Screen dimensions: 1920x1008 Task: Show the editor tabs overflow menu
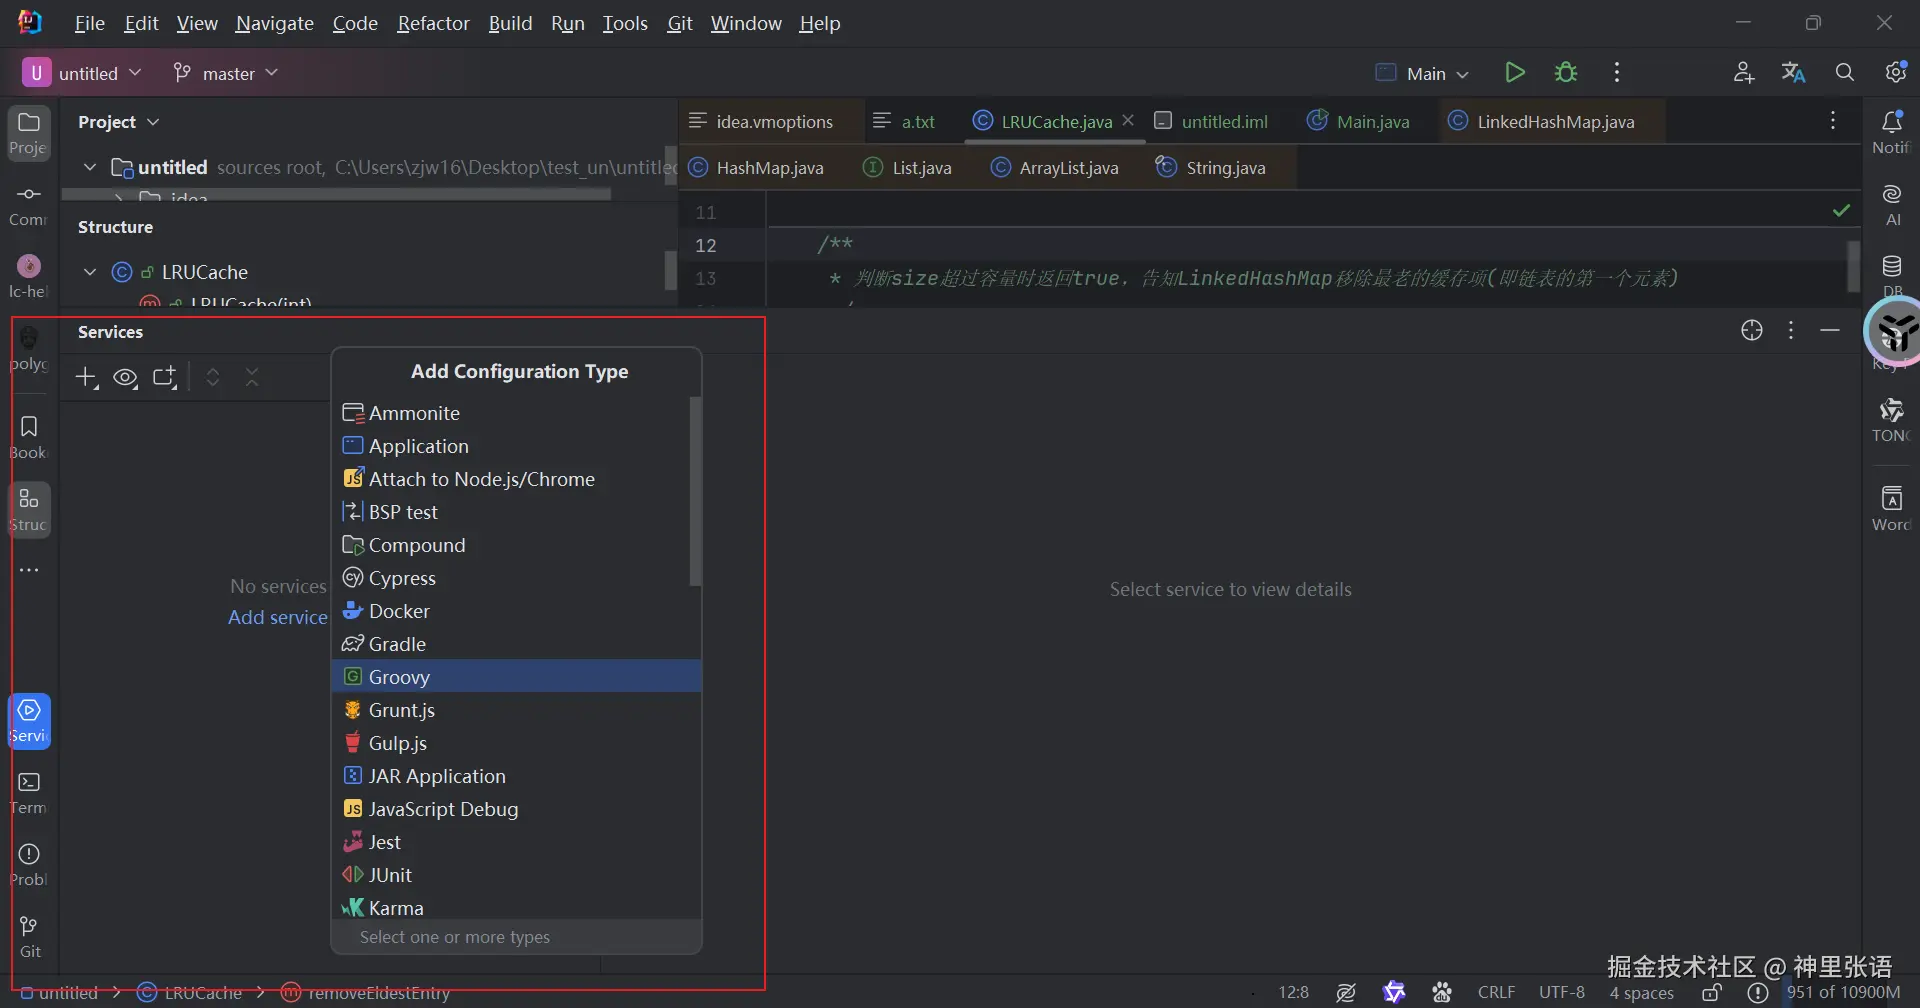click(x=1833, y=121)
